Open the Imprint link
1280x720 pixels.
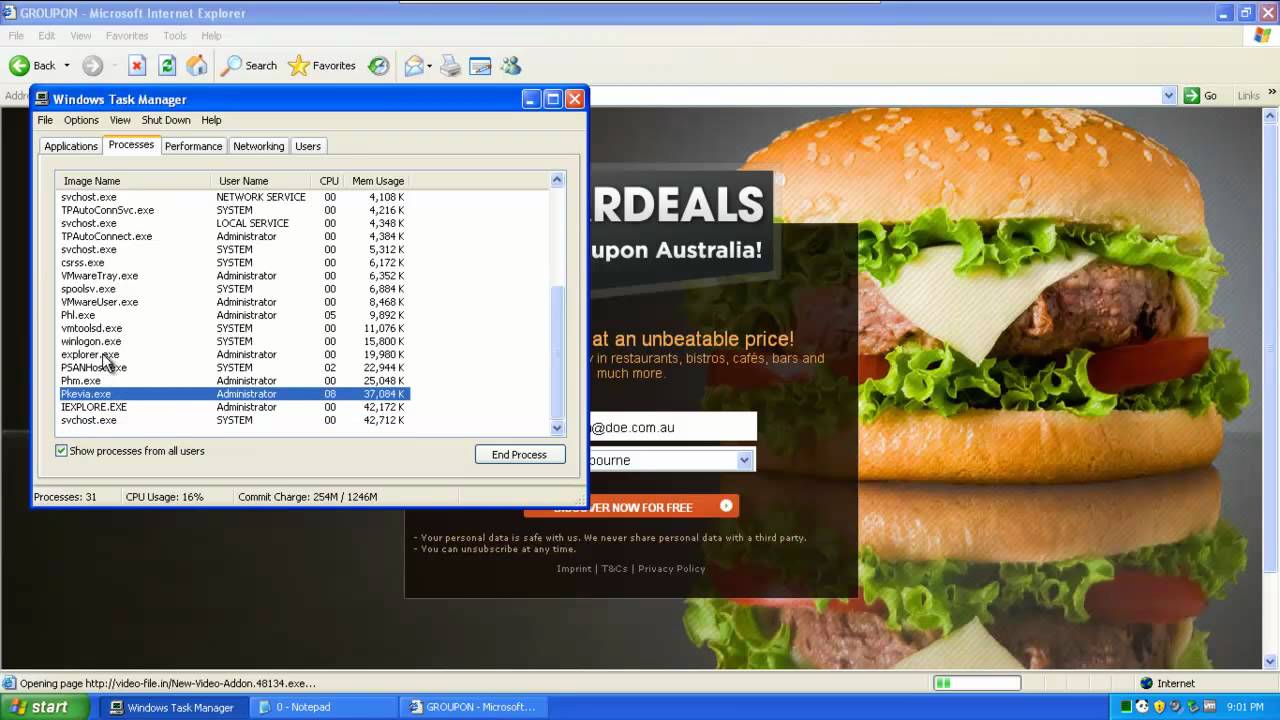click(574, 569)
